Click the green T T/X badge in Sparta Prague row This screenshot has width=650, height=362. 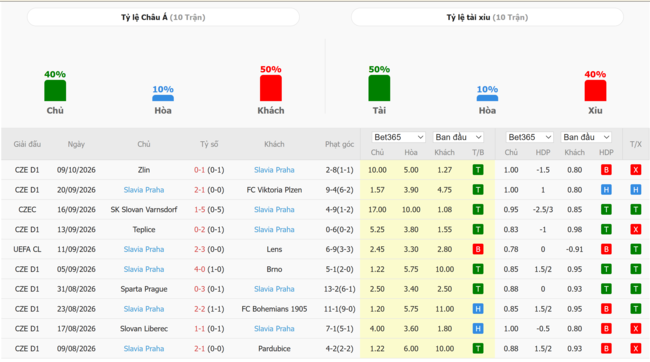point(635,289)
